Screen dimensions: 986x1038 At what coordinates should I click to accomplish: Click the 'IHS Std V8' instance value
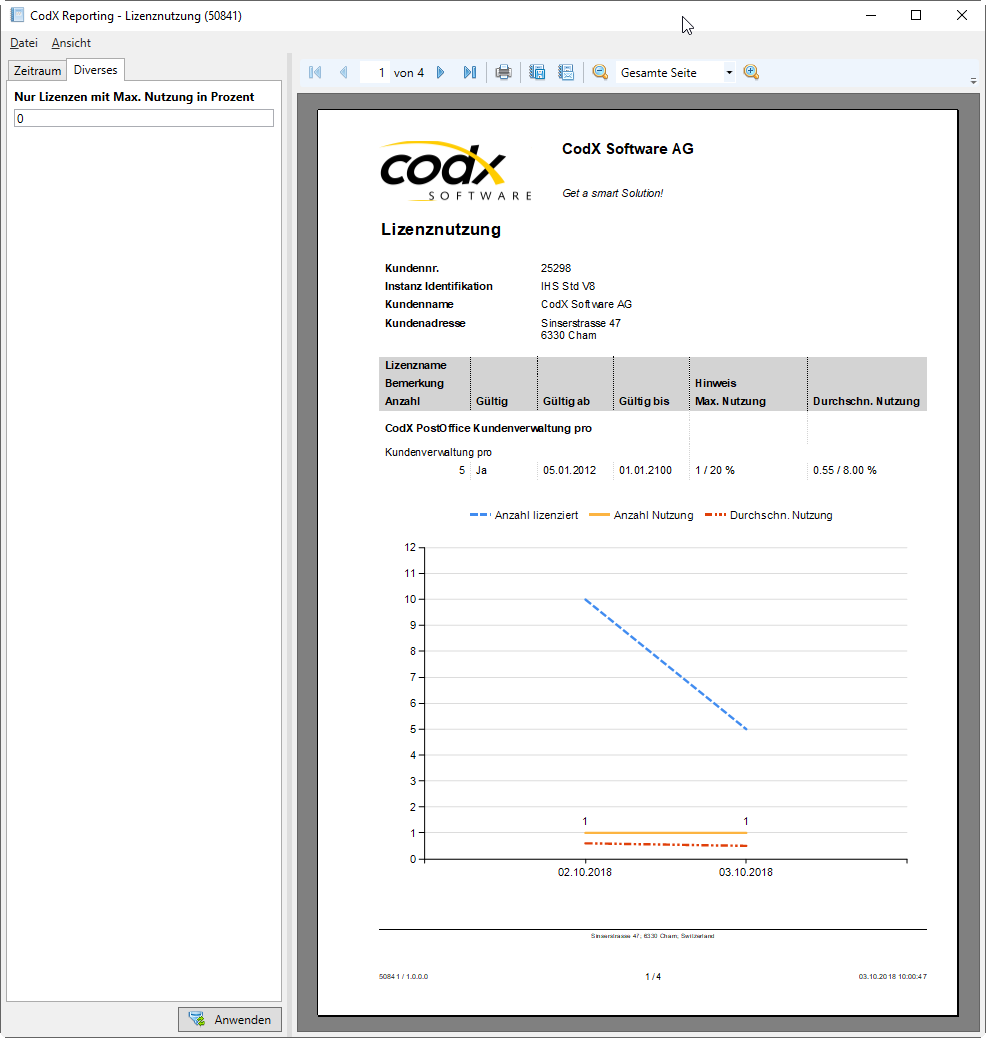567,286
